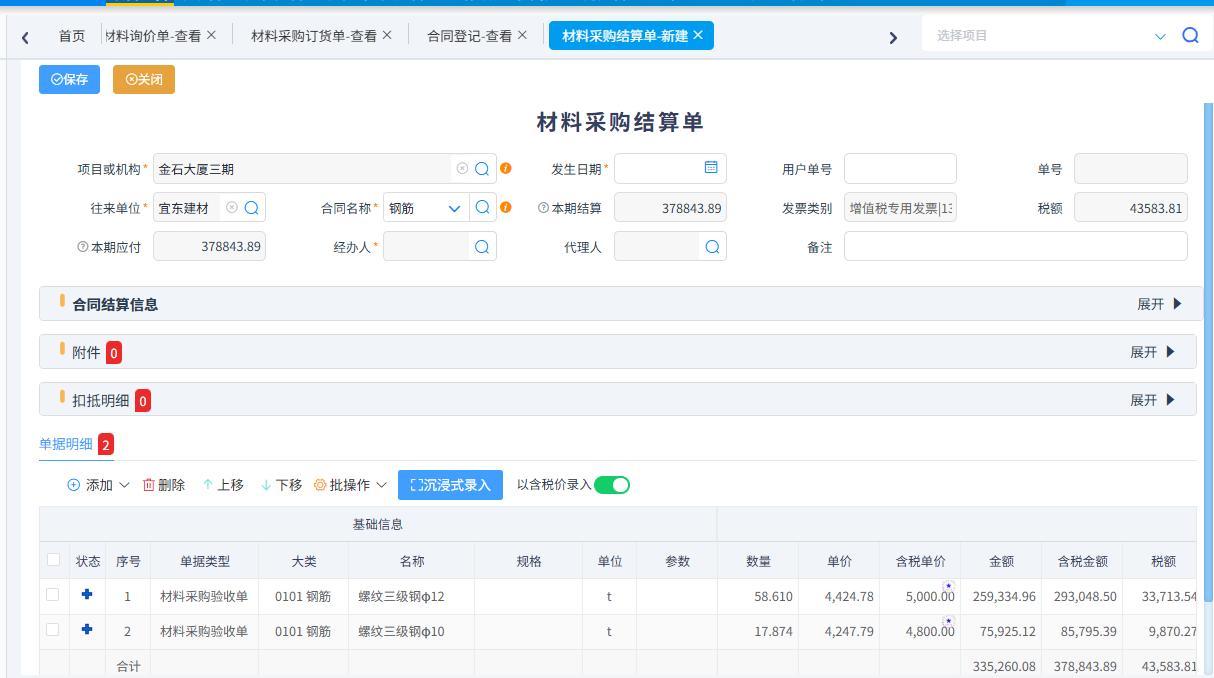The width and height of the screenshot is (1214, 678).
Task: Disable the 以含税价录入 toggle
Action: (615, 484)
